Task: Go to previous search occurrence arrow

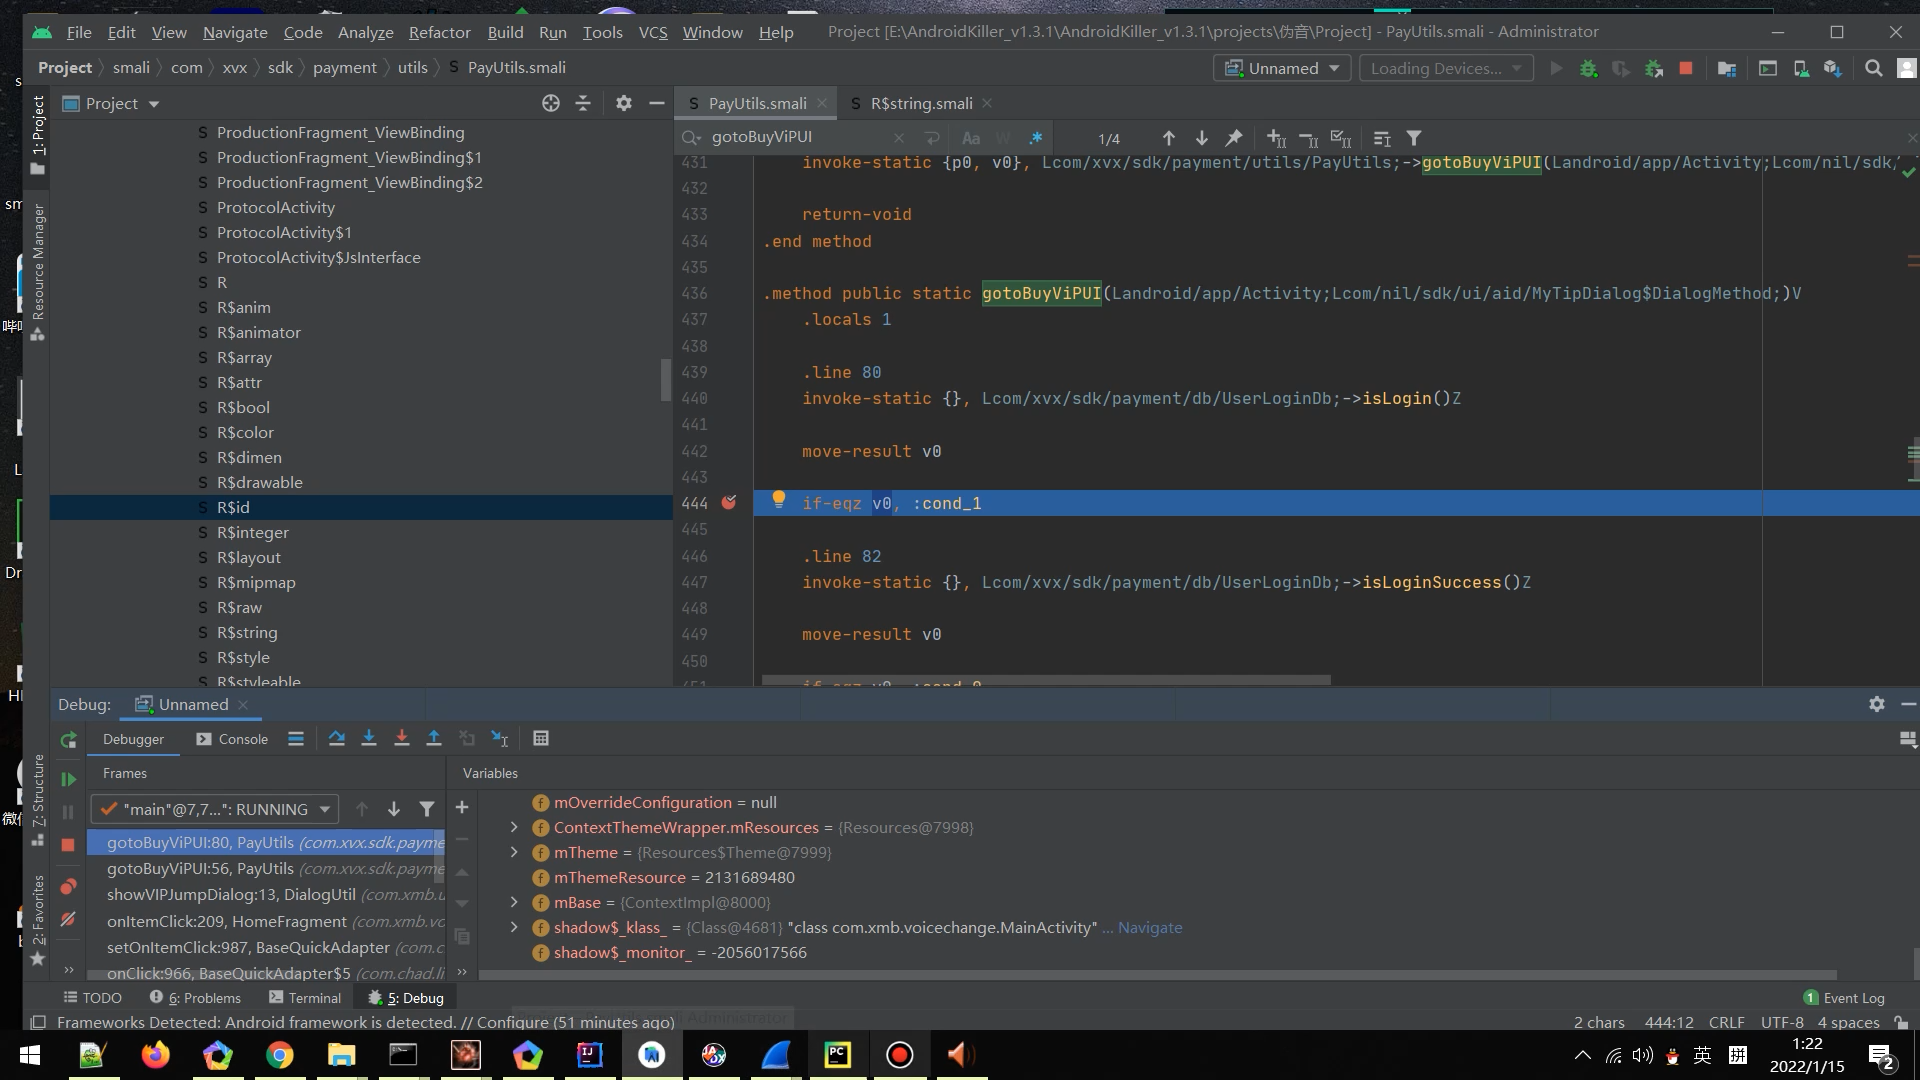Action: 1168,138
